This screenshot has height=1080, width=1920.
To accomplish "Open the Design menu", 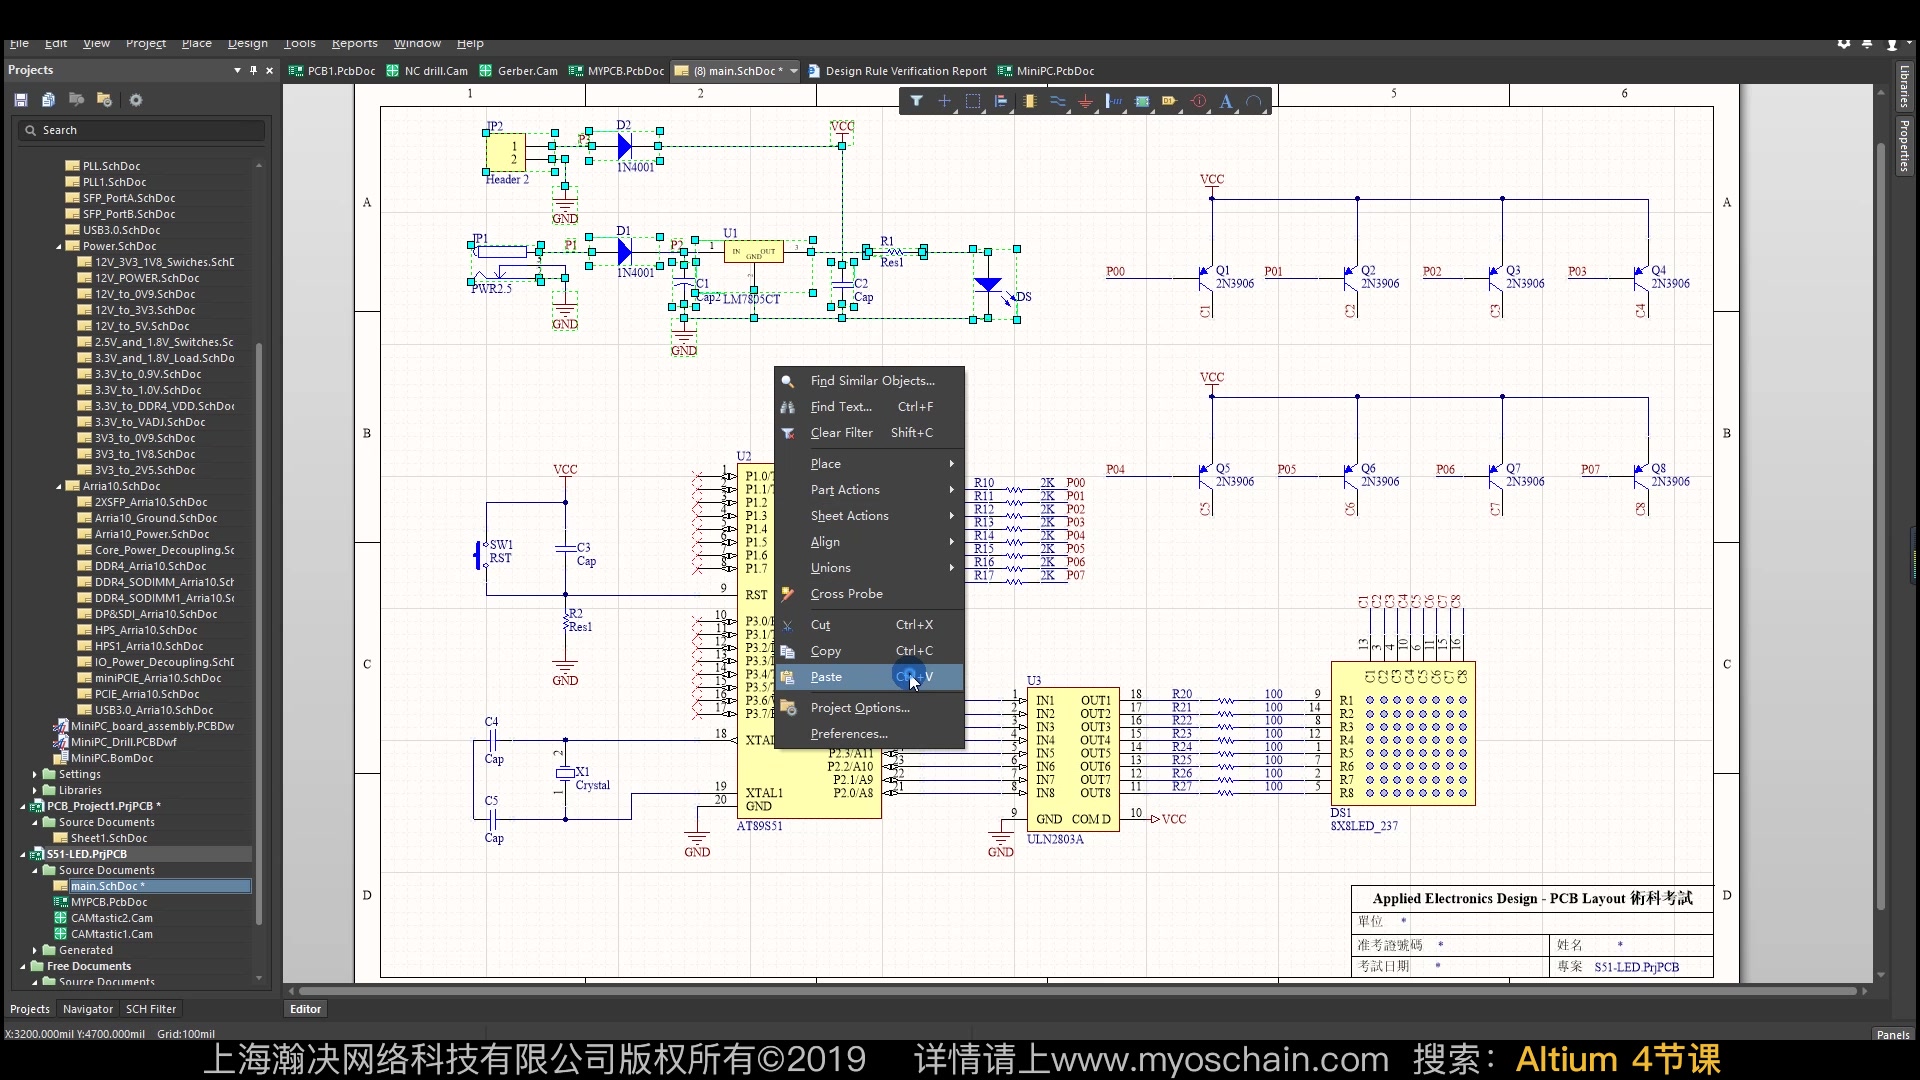I will tap(247, 43).
